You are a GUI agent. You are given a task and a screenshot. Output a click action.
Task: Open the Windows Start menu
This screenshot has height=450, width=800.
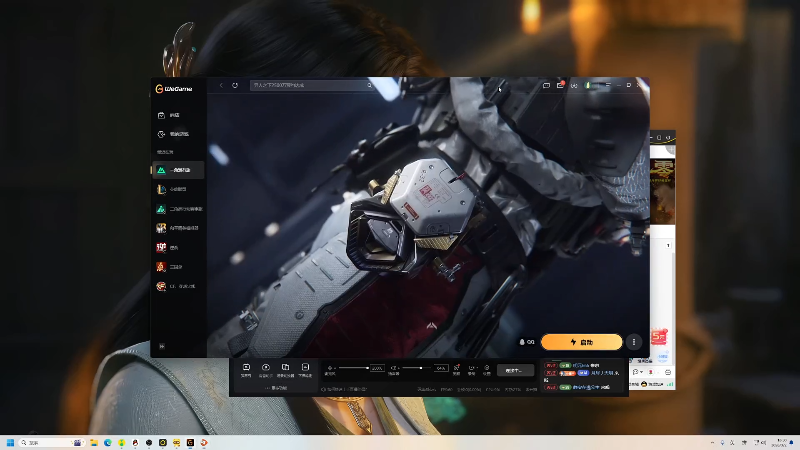tap(10, 442)
